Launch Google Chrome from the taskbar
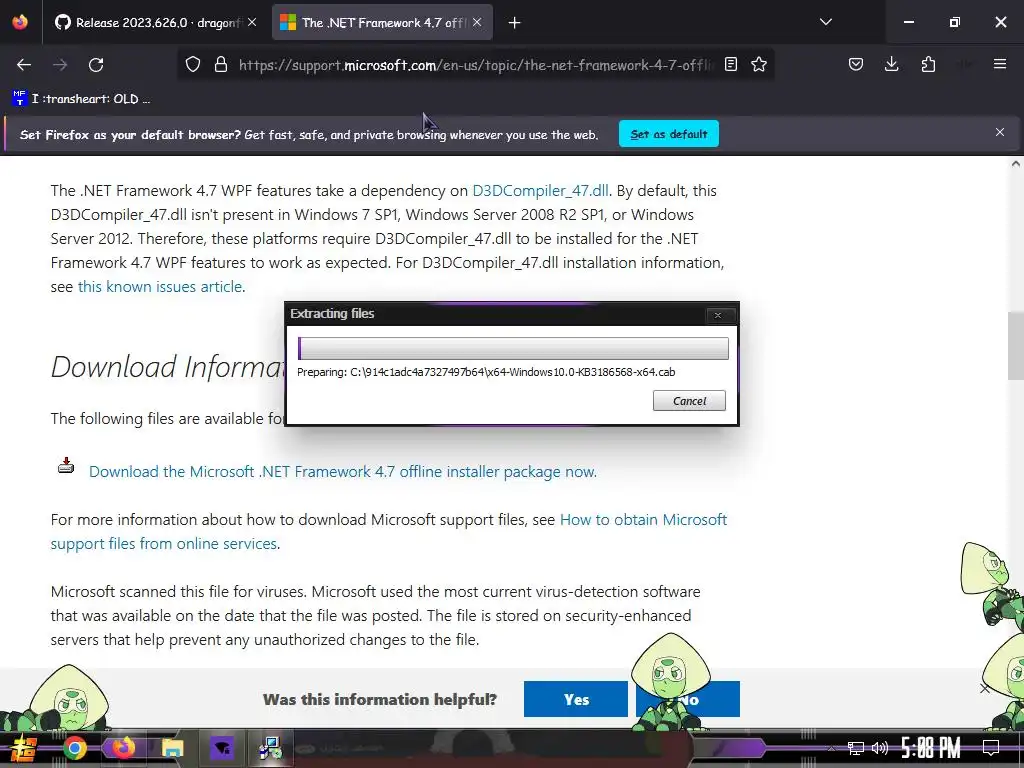Image resolution: width=1024 pixels, height=768 pixels. [74, 748]
